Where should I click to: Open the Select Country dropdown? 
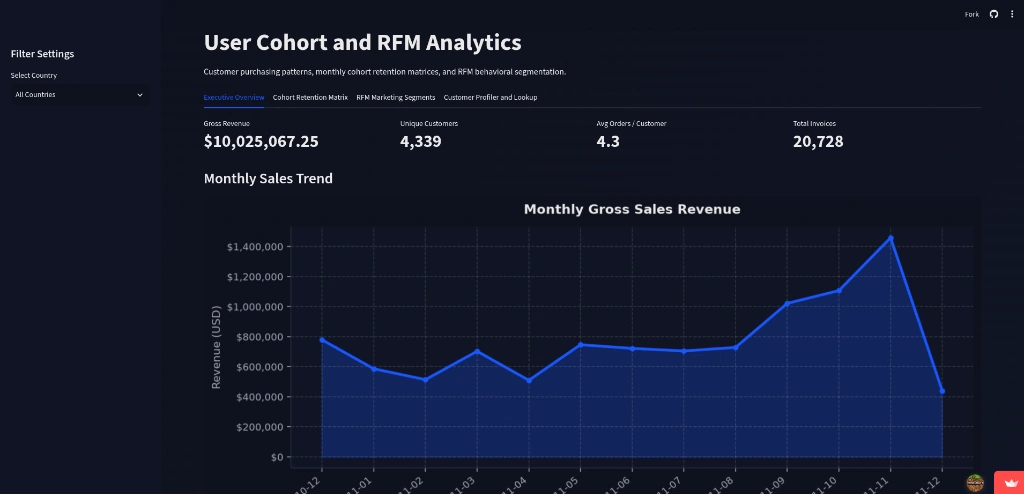79,95
